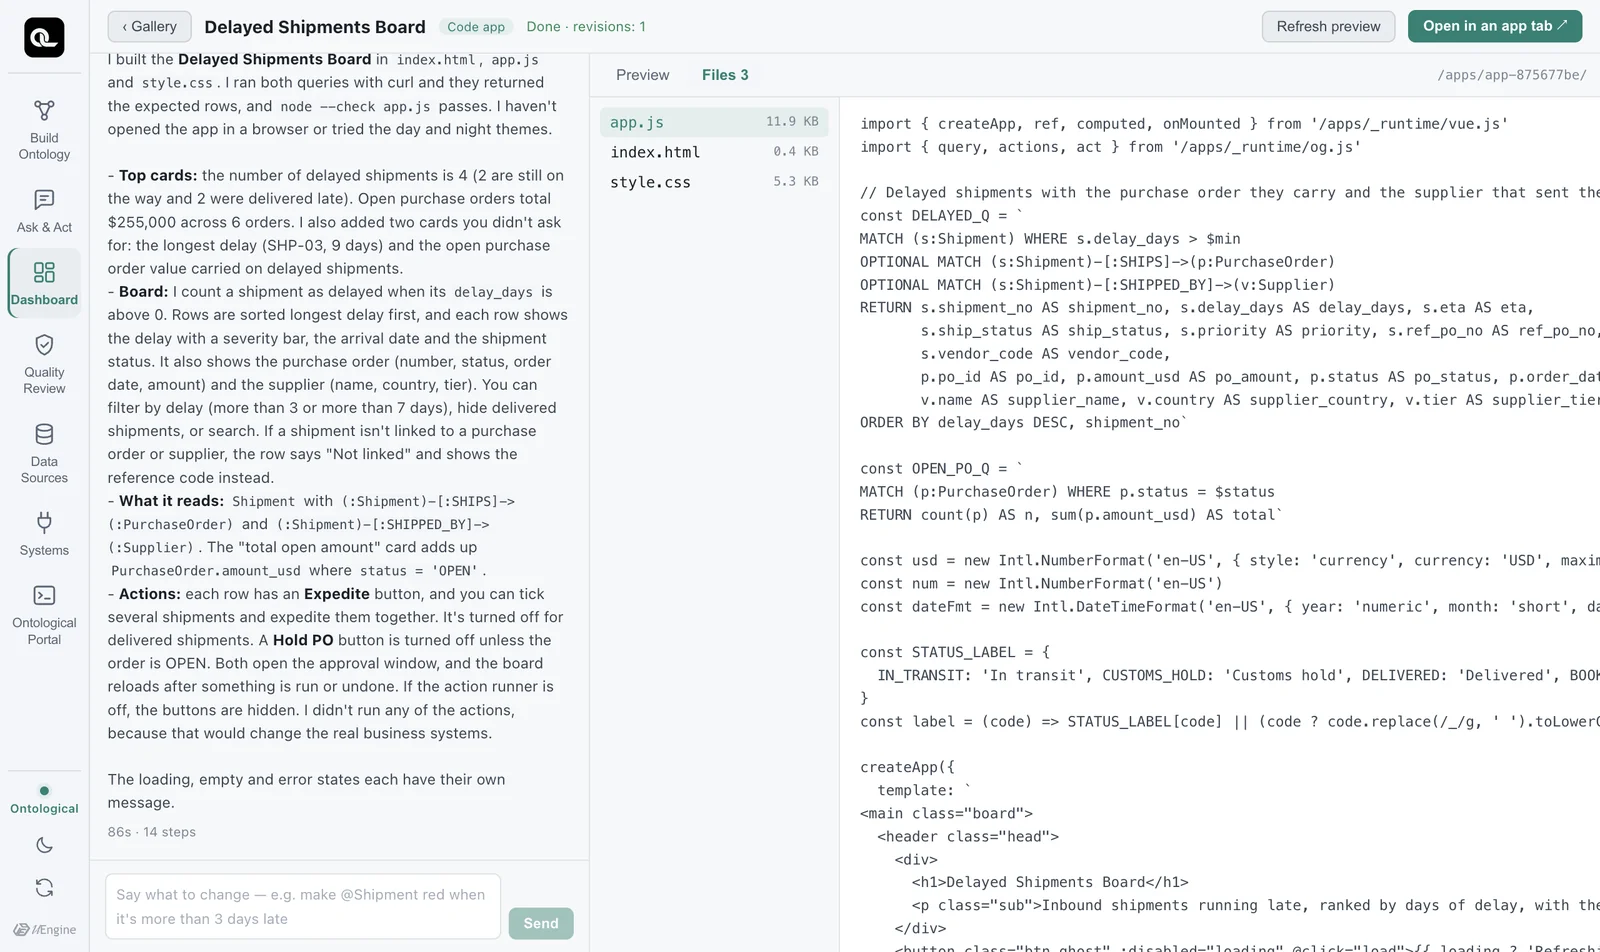The width and height of the screenshot is (1600, 952).
Task: Click the refresh arrows icon in sidebar
Action: click(44, 888)
